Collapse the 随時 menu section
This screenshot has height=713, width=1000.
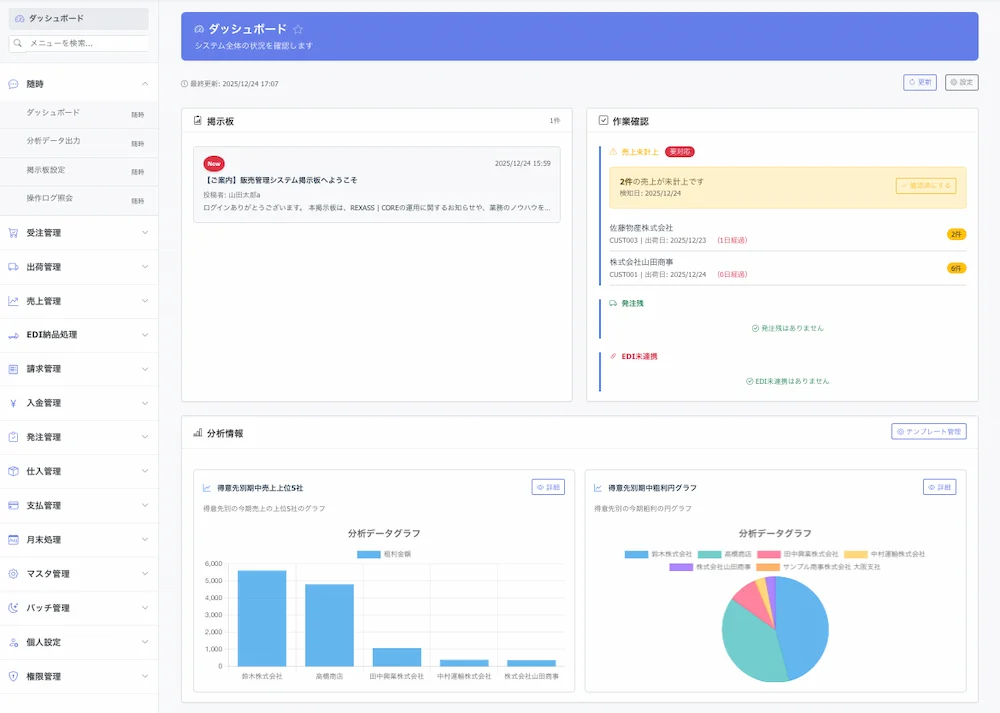[145, 84]
